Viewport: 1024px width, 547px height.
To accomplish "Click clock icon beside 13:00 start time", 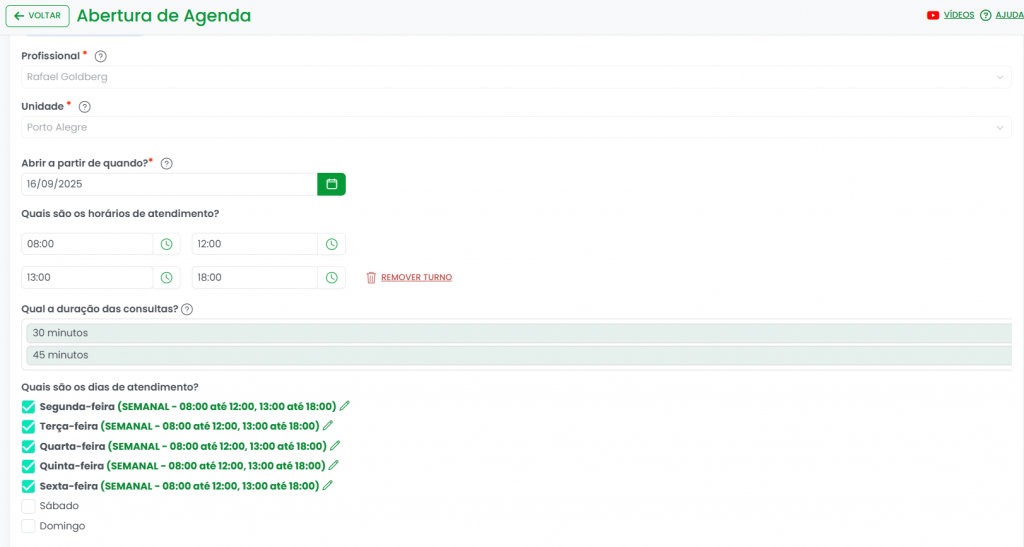I will click(167, 277).
